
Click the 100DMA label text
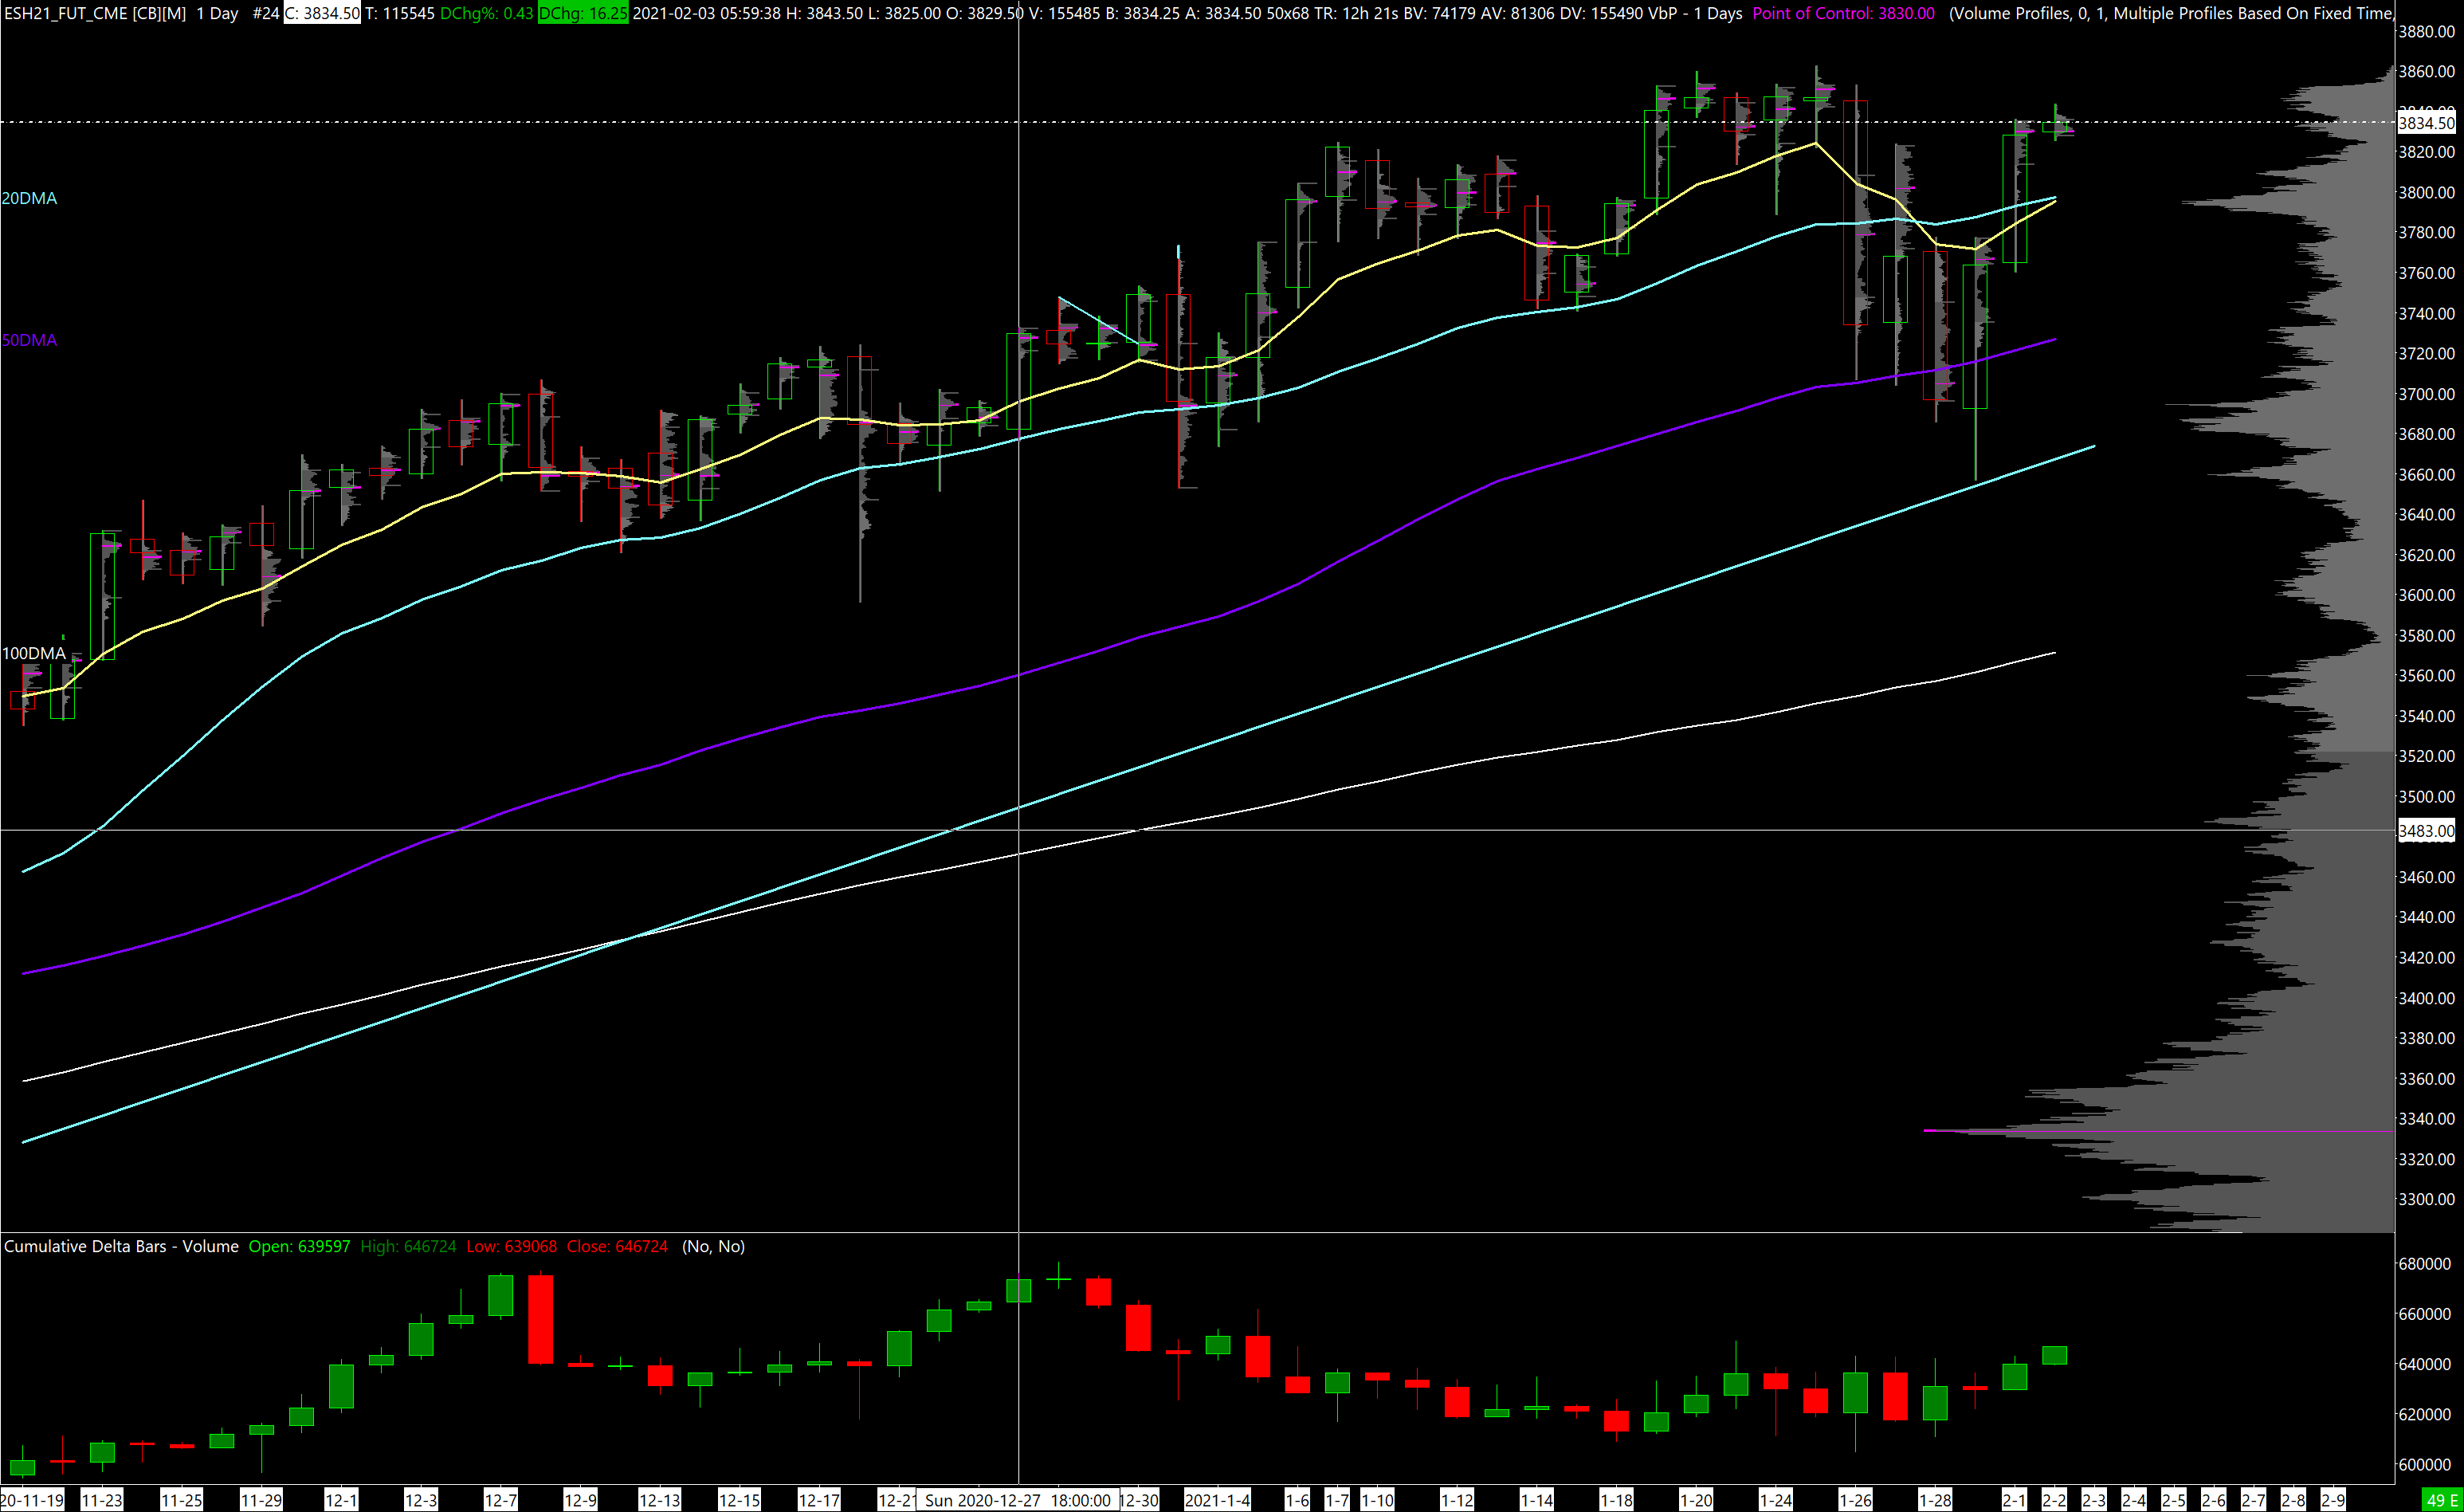click(33, 653)
